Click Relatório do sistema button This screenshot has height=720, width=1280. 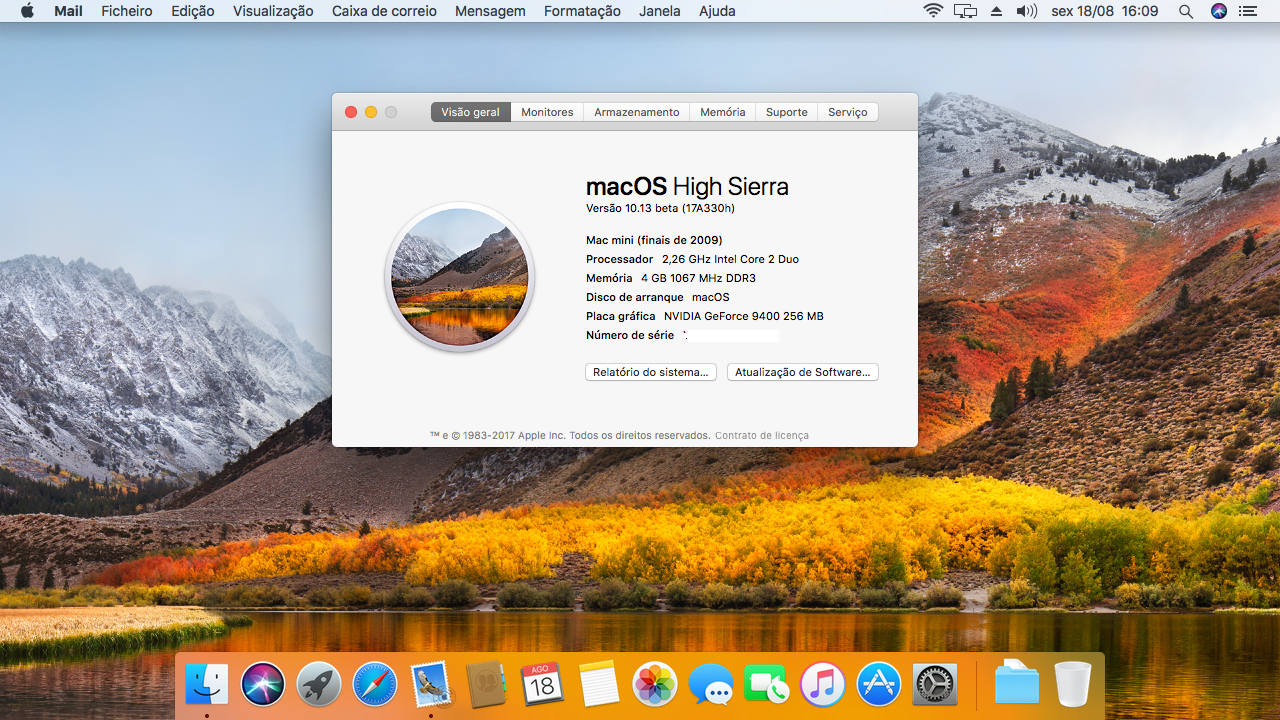tap(651, 372)
